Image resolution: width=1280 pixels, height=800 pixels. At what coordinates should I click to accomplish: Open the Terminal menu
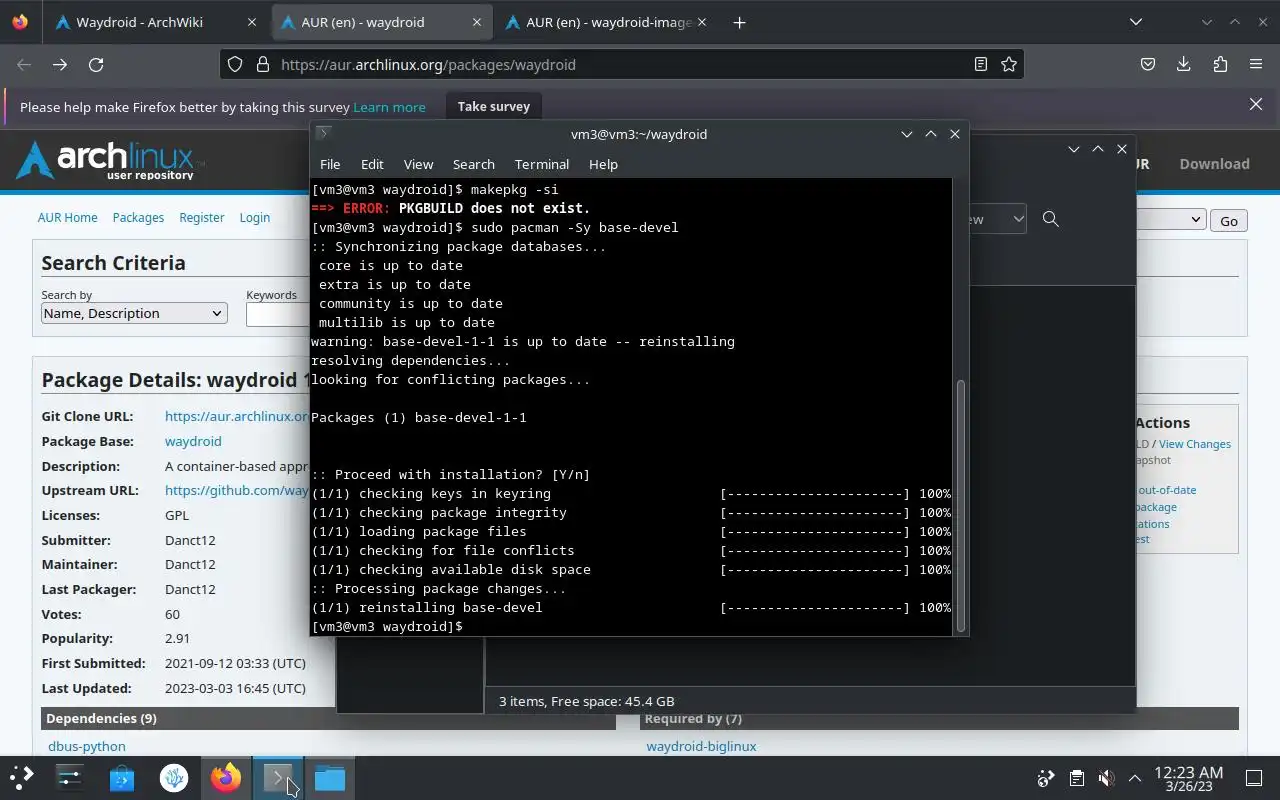coord(542,164)
